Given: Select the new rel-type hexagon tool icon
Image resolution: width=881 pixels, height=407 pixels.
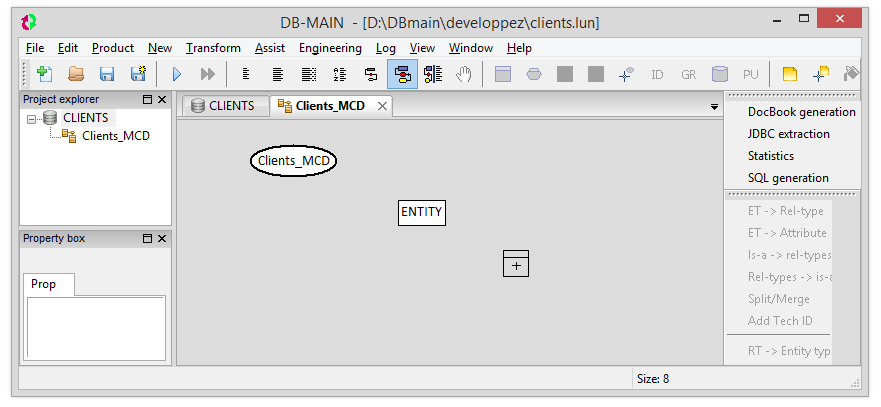Looking at the screenshot, I should (534, 74).
